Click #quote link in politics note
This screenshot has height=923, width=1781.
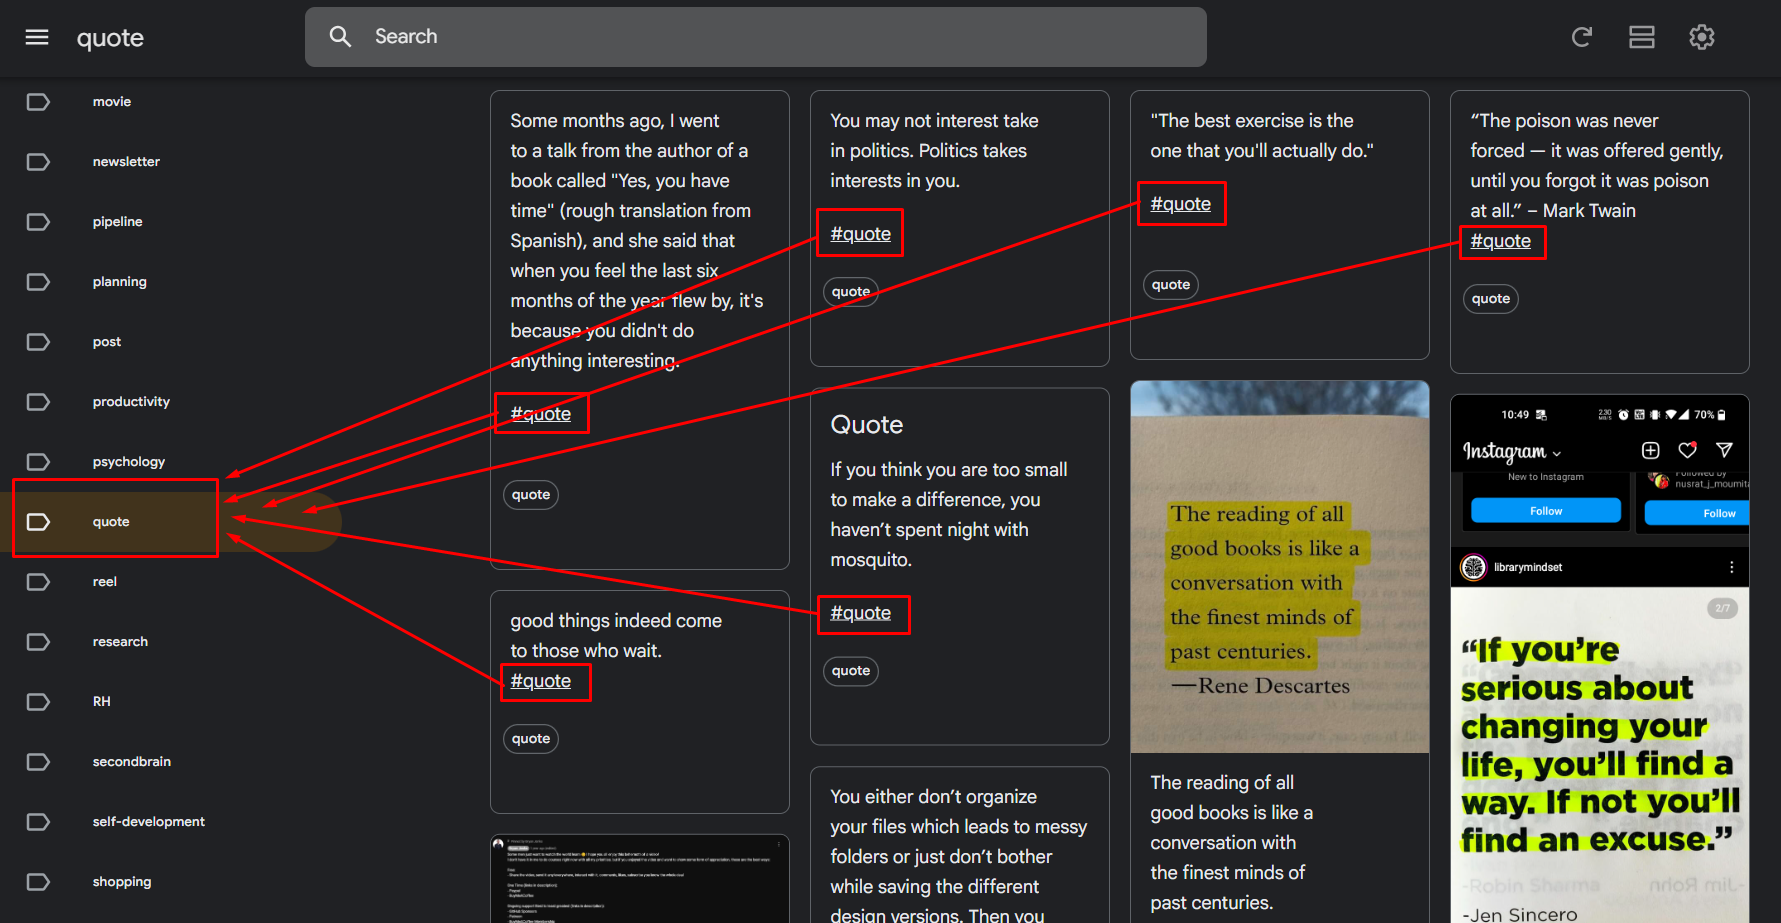pos(861,234)
